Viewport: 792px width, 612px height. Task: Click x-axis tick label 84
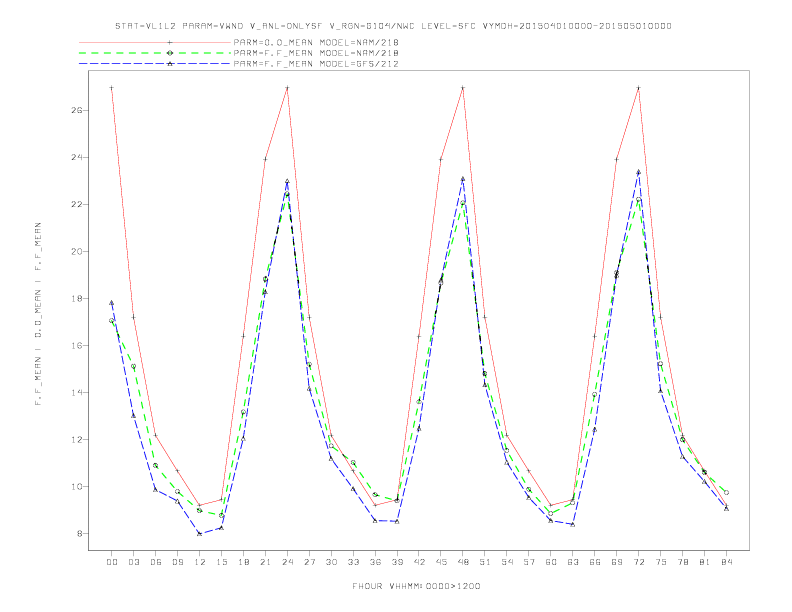726,562
